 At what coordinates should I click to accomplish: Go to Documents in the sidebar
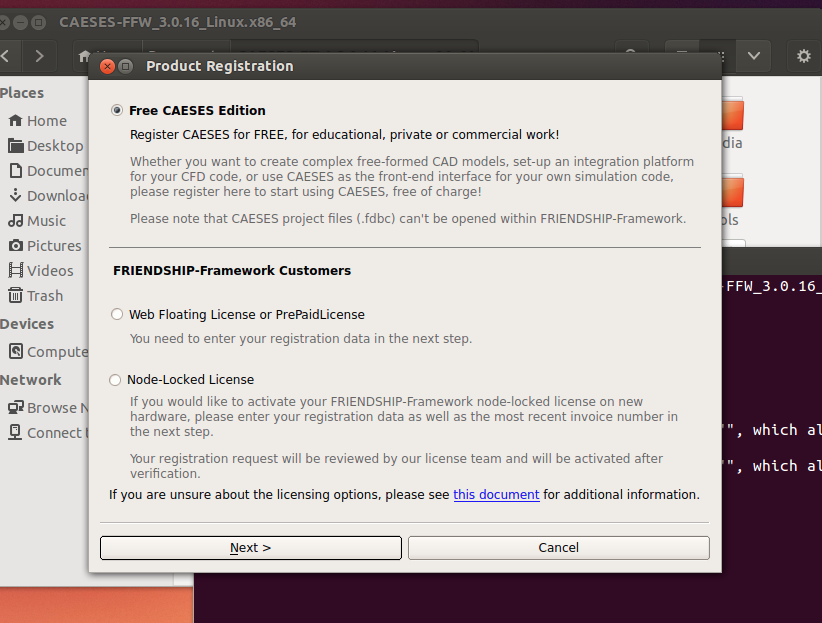click(x=48, y=171)
